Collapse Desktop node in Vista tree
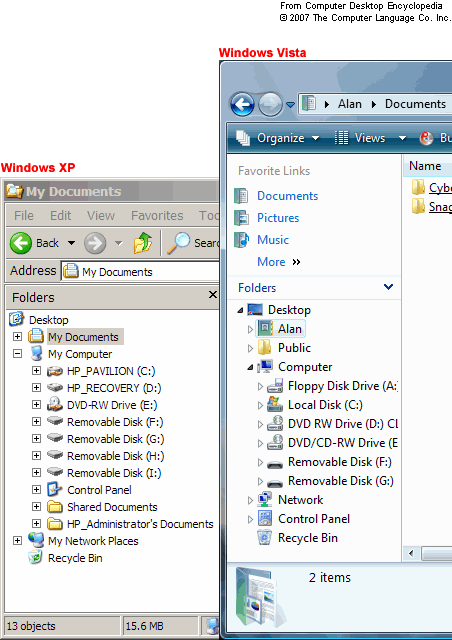 point(240,311)
